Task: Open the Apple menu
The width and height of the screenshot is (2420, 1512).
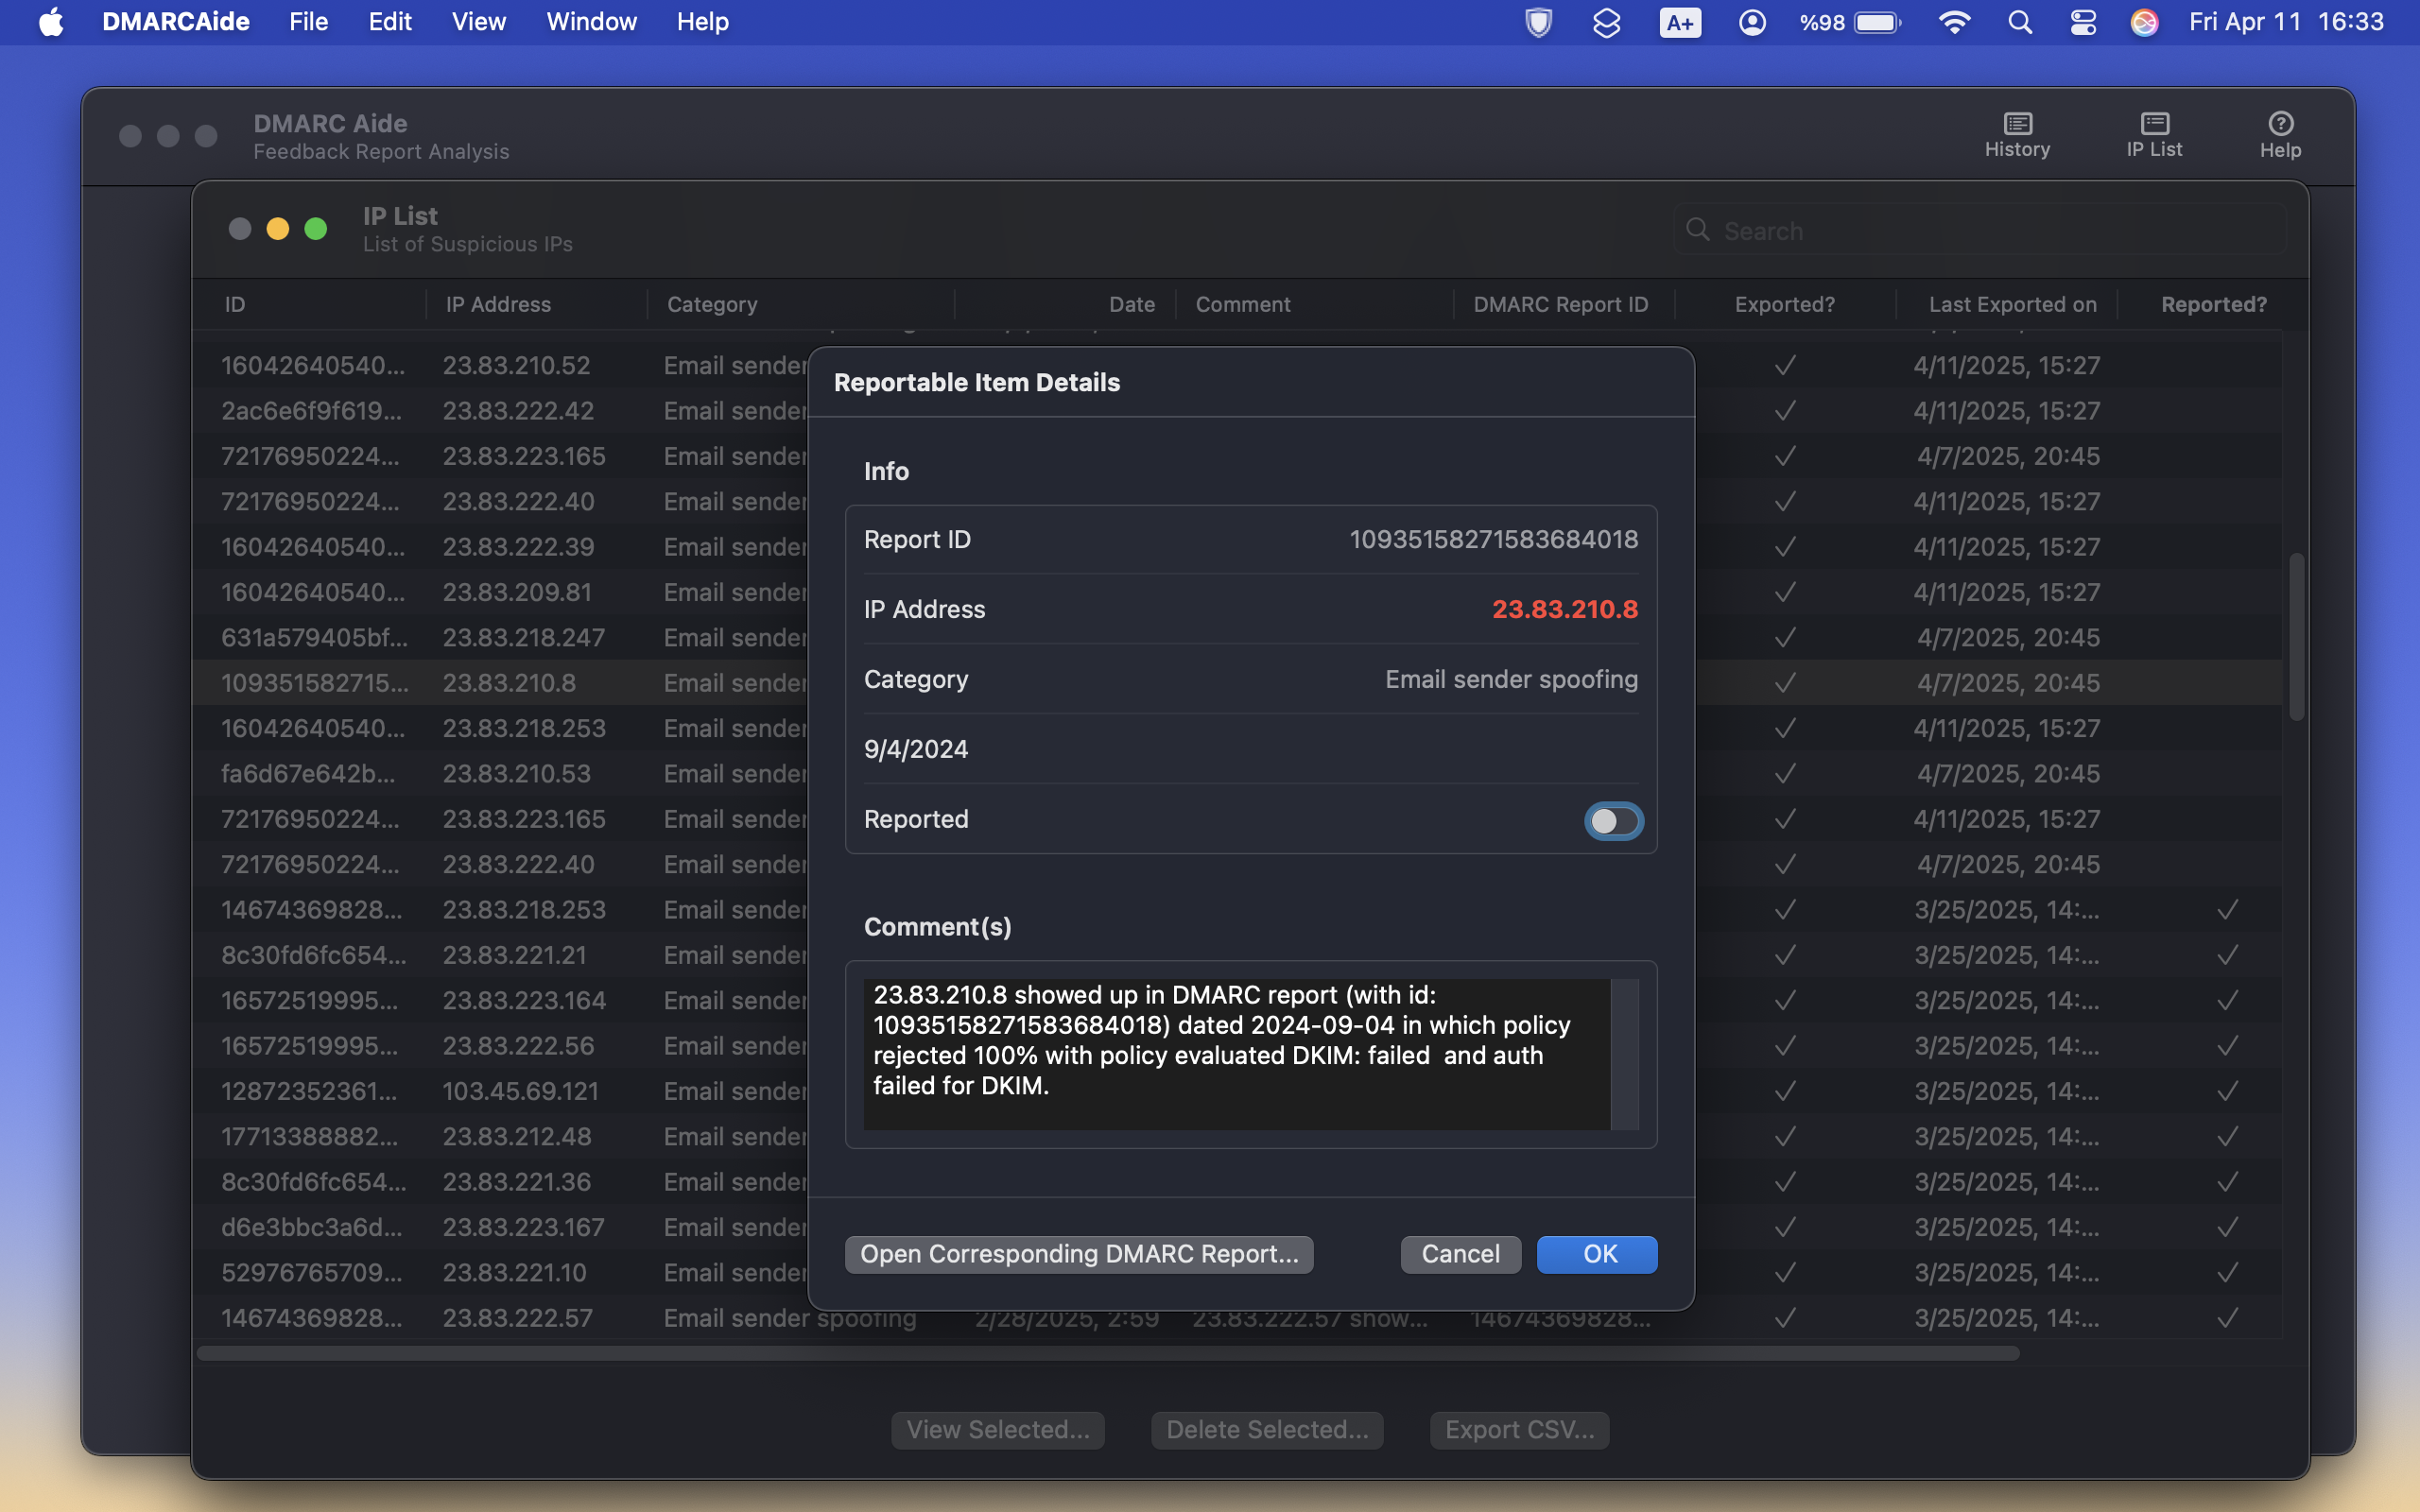Action: 50,22
